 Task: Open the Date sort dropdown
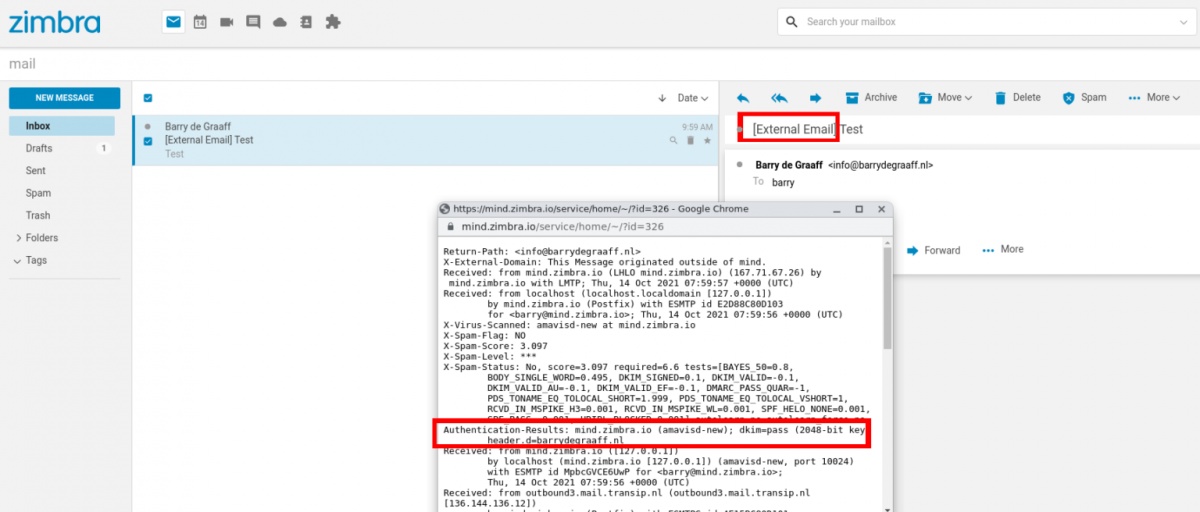coord(693,98)
